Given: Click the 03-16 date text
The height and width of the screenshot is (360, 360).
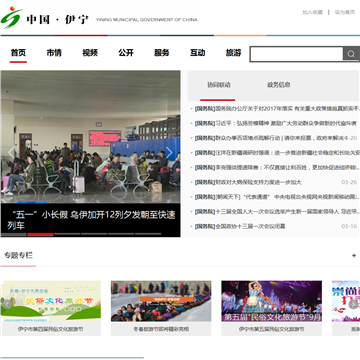Looking at the screenshot, I should point(349,226).
